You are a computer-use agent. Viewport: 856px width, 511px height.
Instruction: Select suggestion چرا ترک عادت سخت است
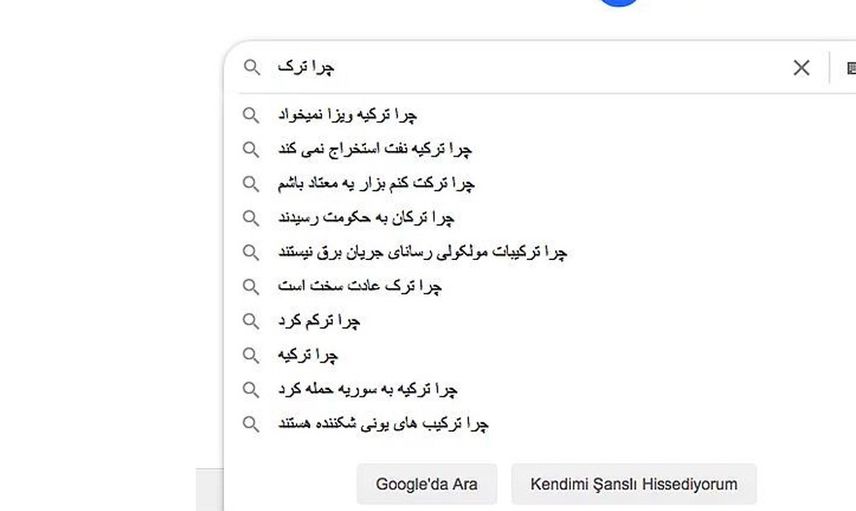point(360,286)
